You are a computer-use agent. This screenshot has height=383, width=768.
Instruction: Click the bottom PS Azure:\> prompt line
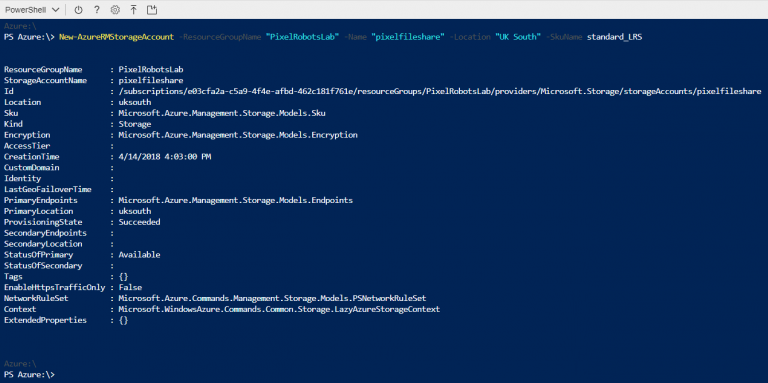(x=29, y=375)
